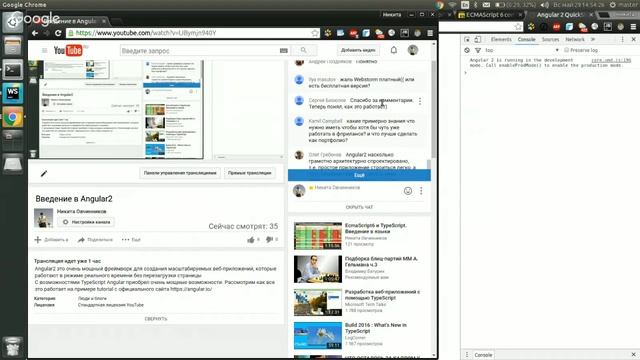640x360 pixels.
Task: Like the video with thumbs up
Action: 251,240
